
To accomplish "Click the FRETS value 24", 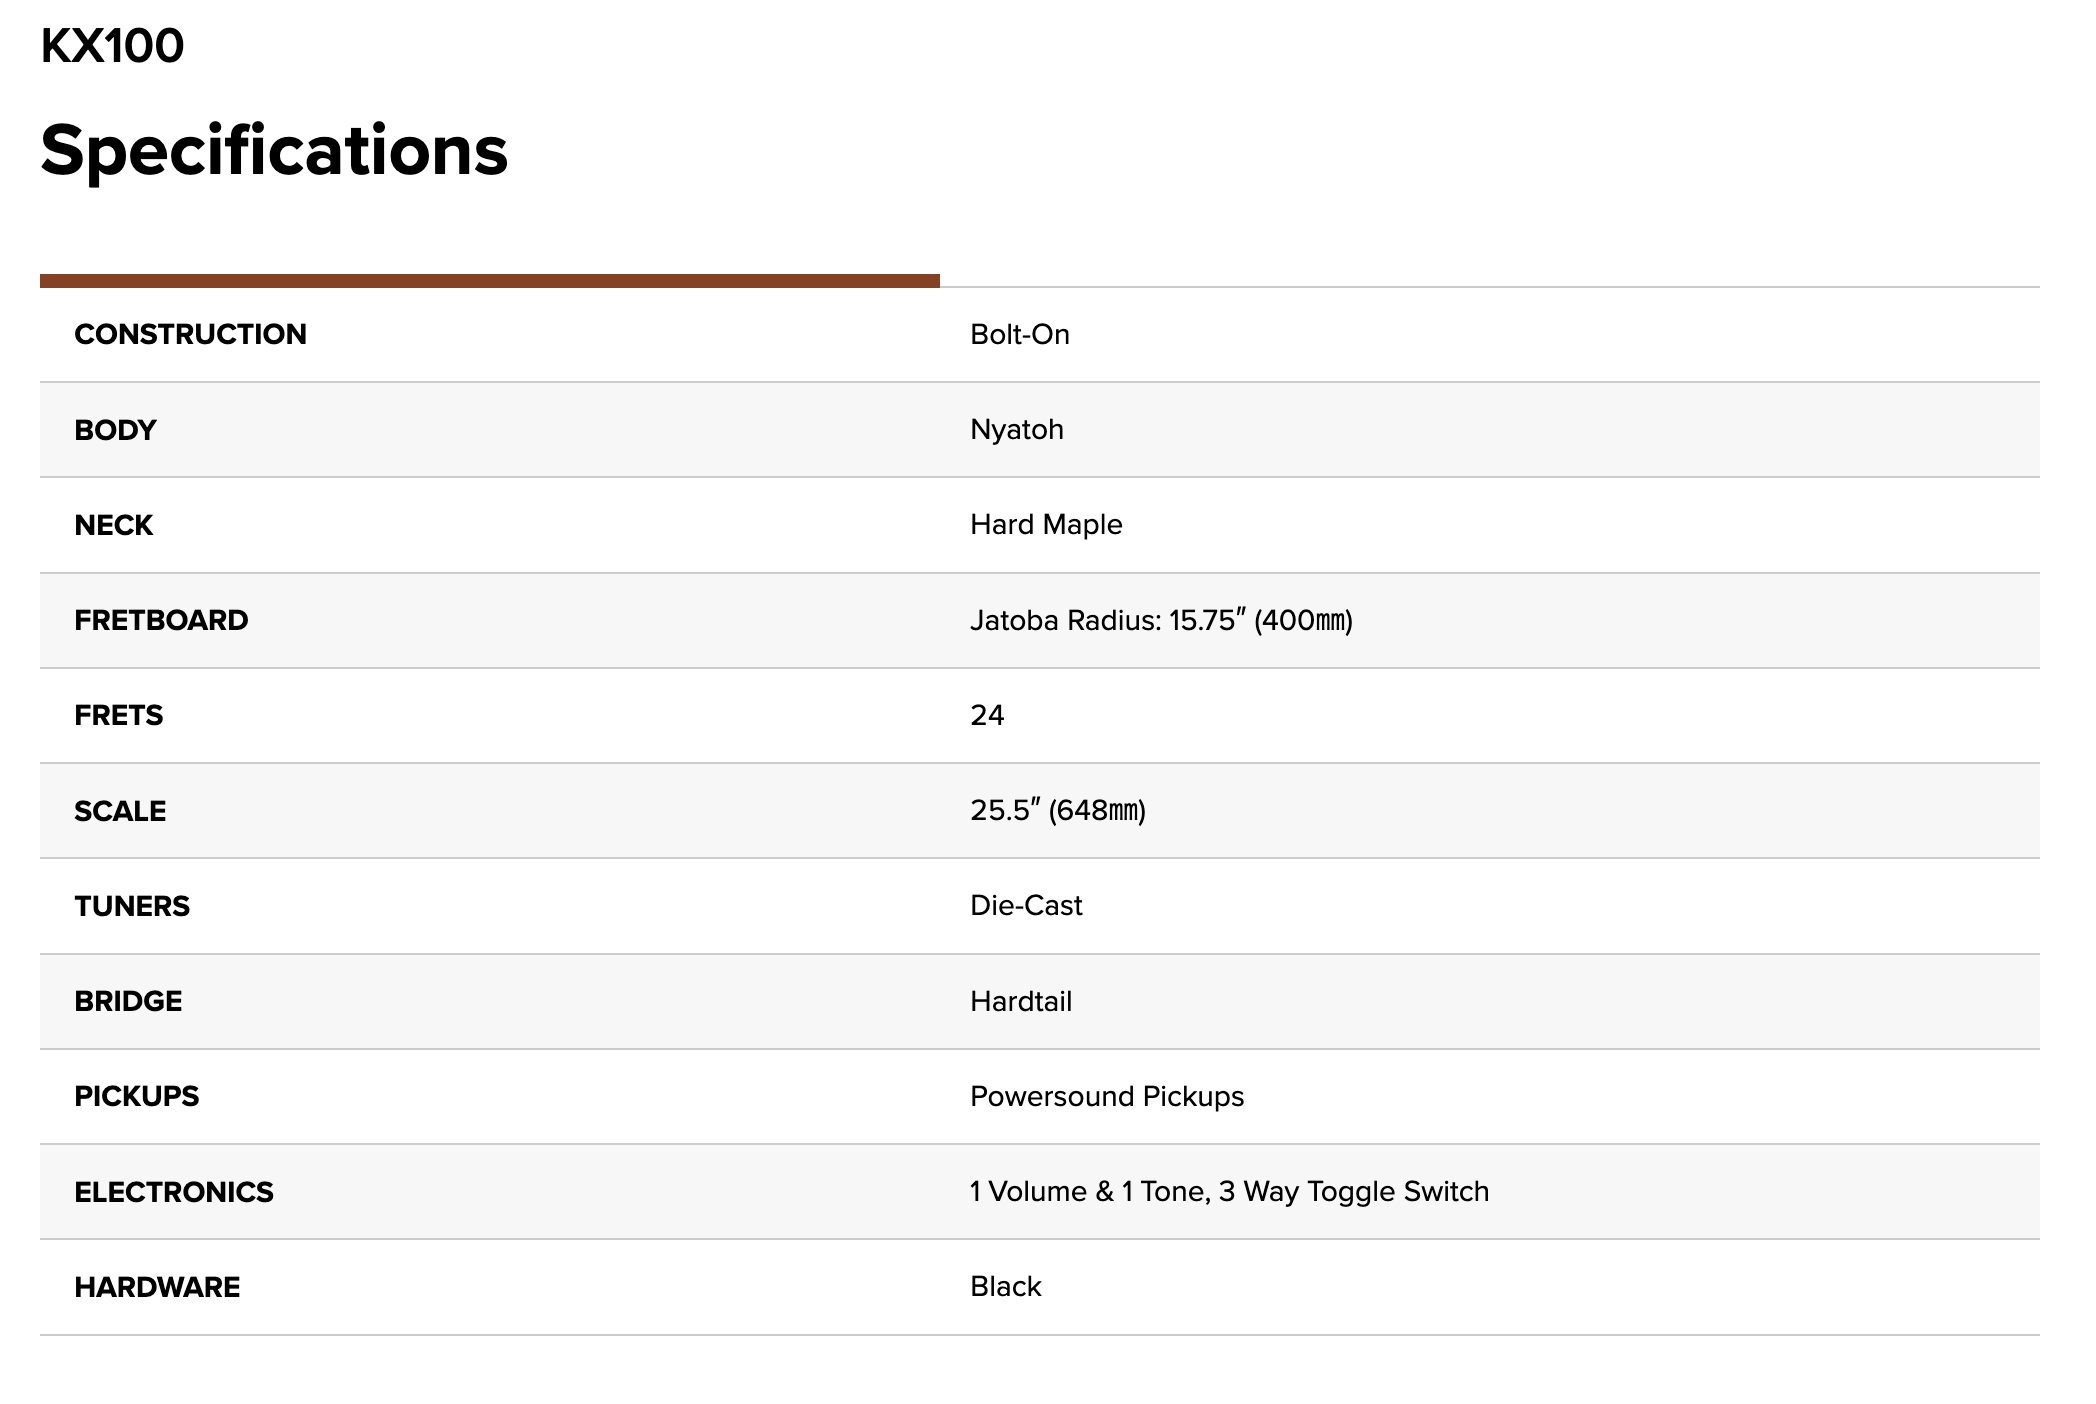I will 987,715.
